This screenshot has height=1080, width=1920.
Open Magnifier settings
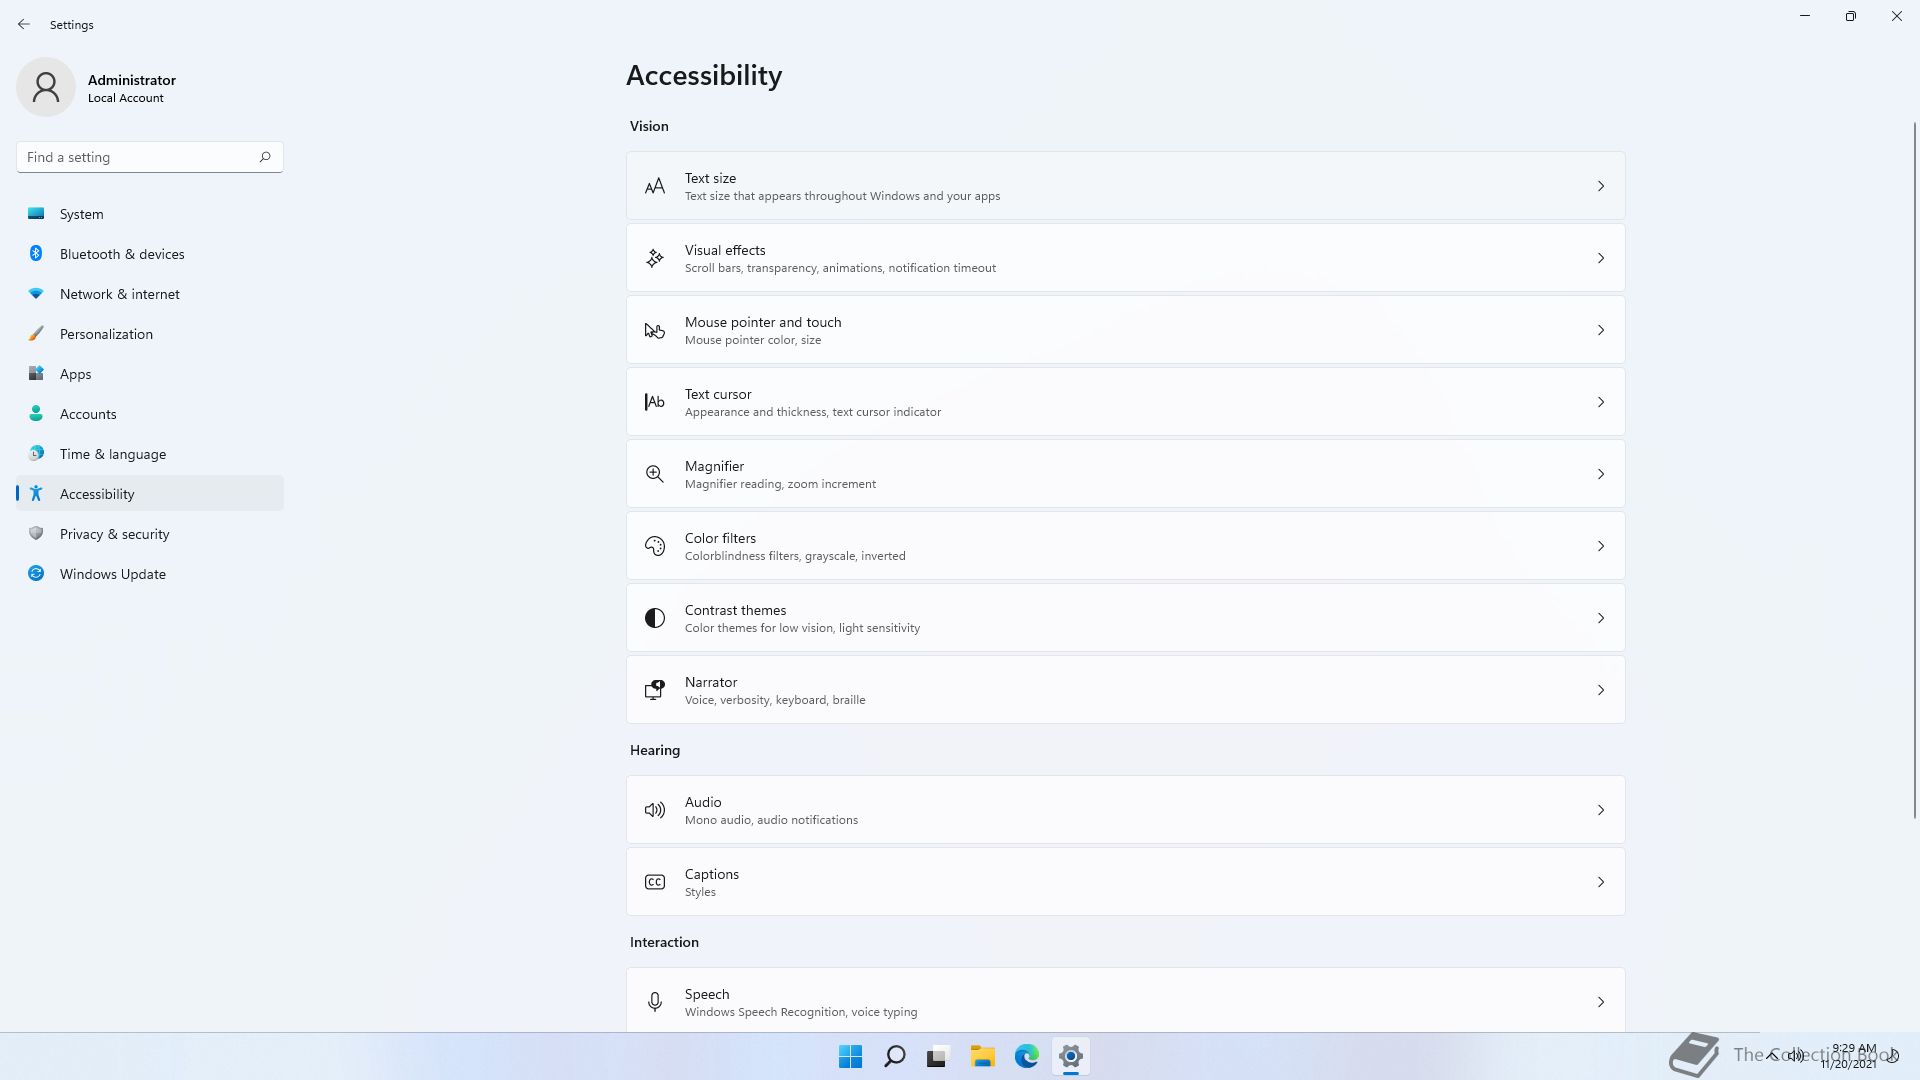(x=1126, y=474)
